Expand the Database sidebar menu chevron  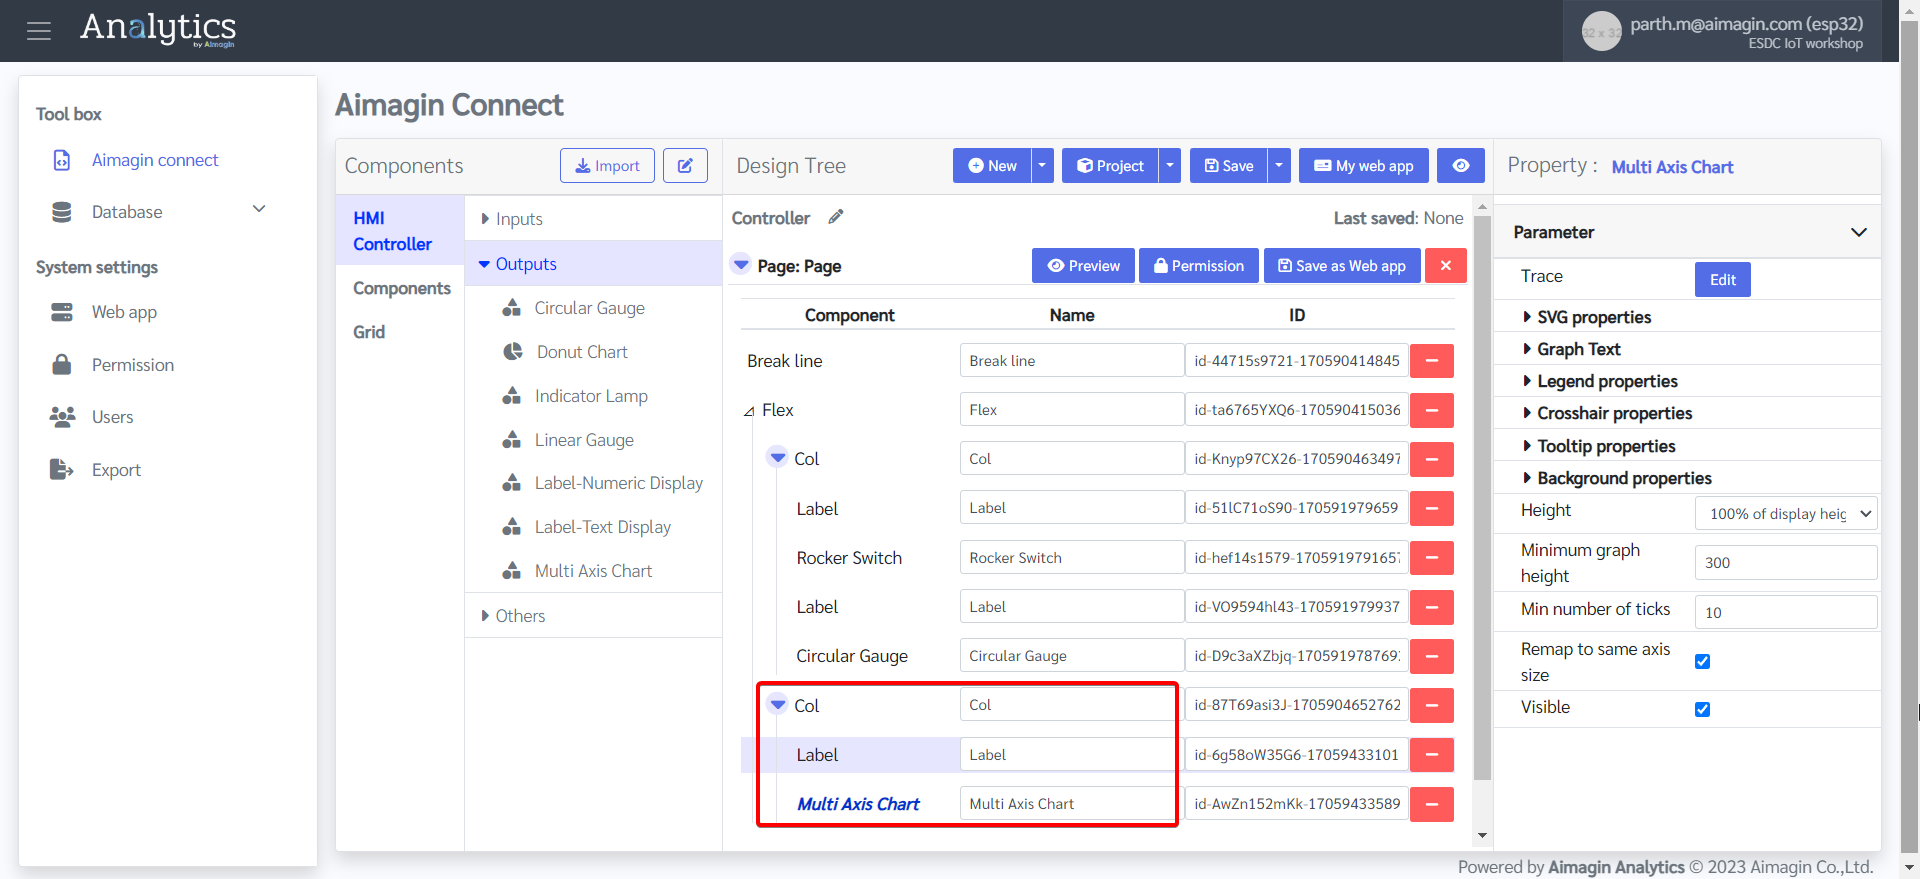pyautogui.click(x=259, y=209)
